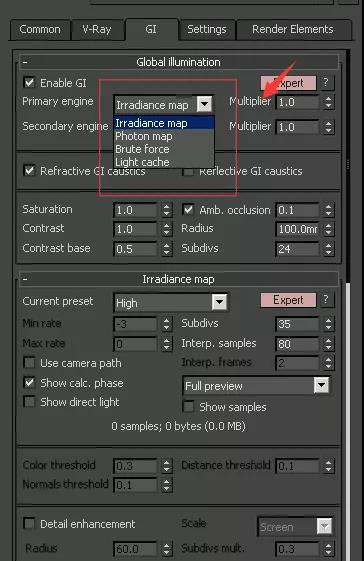Adjust the Min rate spinner
The image size is (364, 561).
[x=166, y=324]
